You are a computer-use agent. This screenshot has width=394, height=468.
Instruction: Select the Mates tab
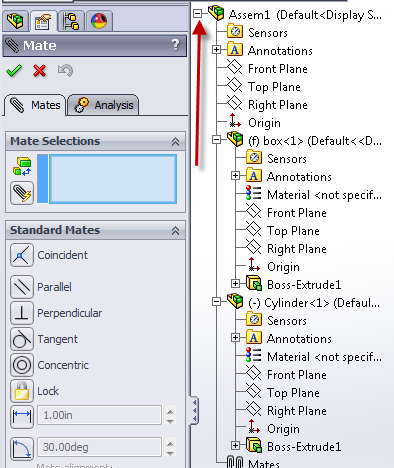[x=35, y=105]
